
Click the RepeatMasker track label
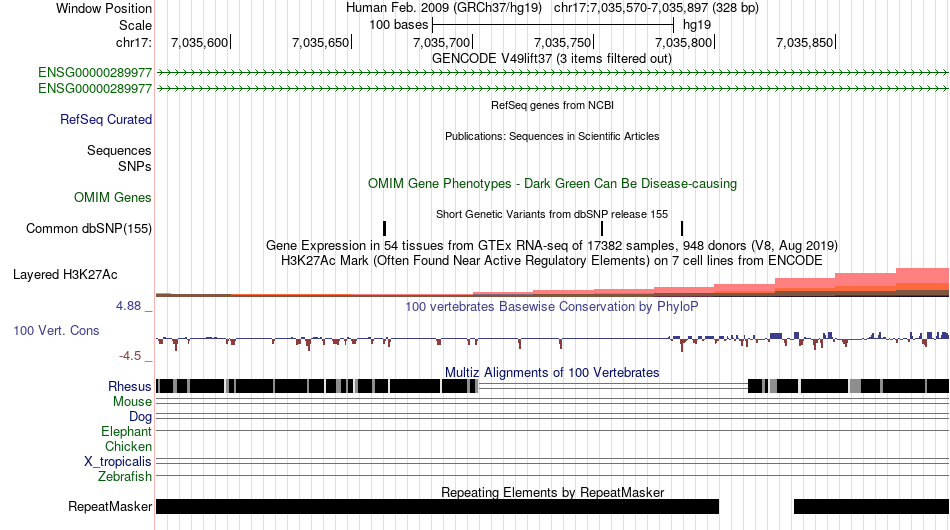pos(110,506)
